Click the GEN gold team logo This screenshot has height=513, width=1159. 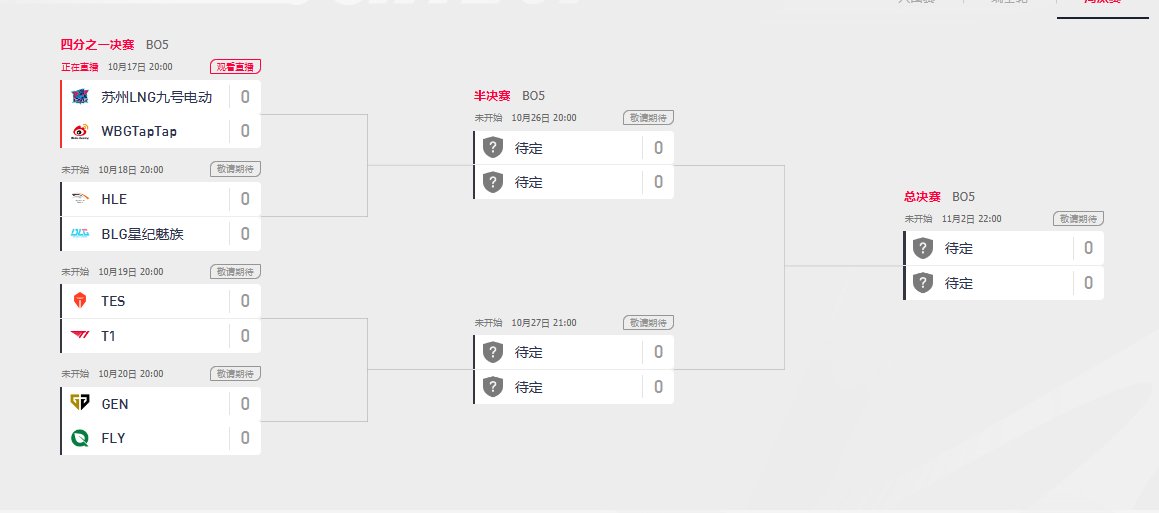(80, 403)
